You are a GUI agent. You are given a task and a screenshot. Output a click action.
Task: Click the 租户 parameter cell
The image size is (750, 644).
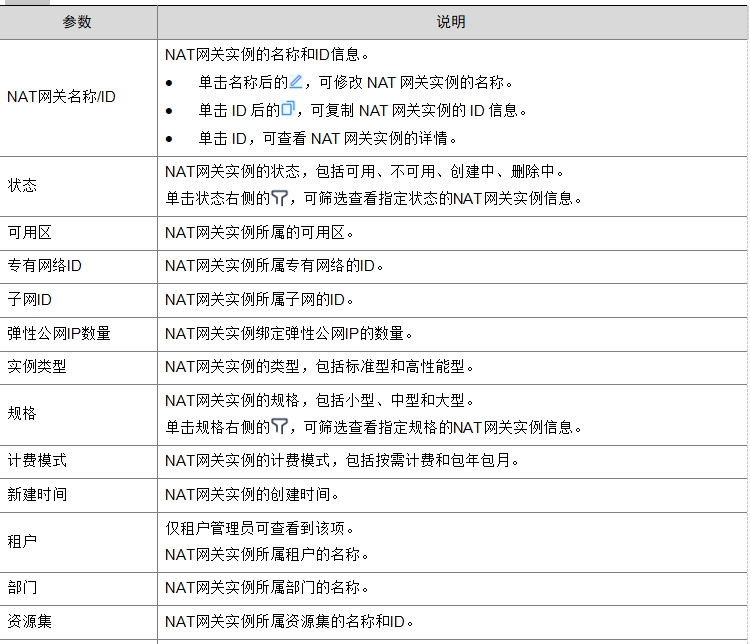pyautogui.click(x=78, y=542)
